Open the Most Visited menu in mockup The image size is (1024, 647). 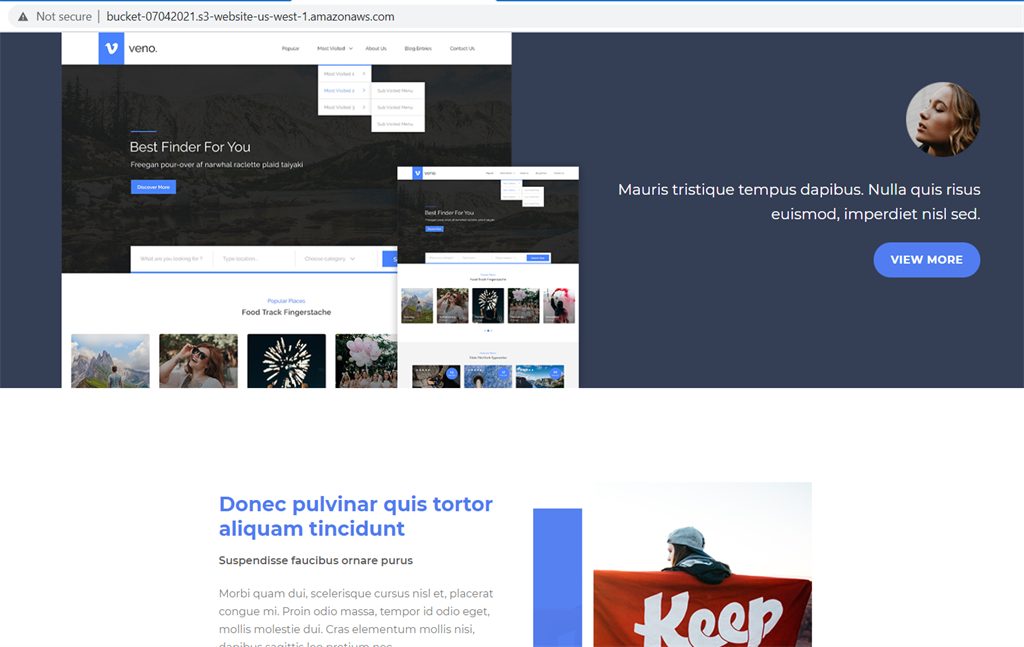point(334,48)
